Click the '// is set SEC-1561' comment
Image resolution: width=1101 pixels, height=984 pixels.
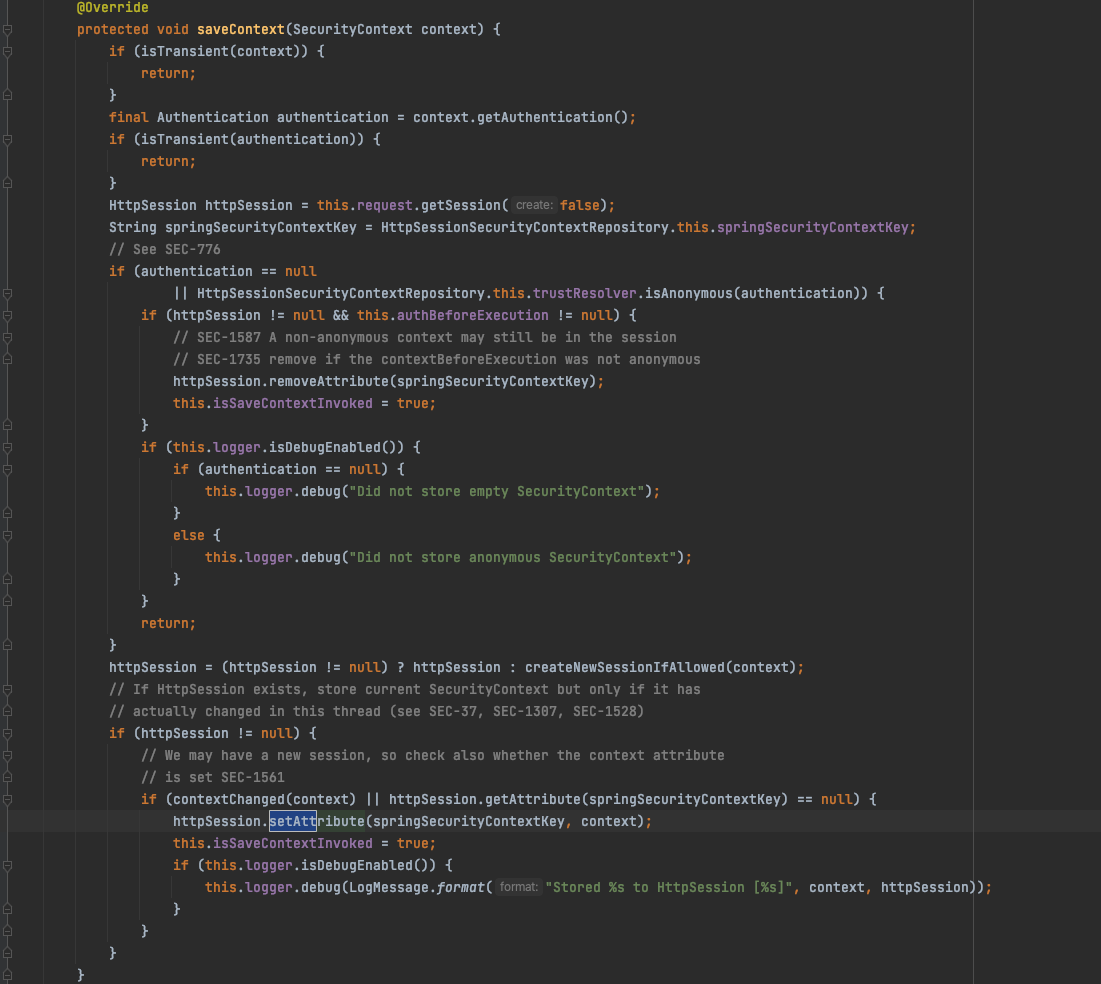point(212,778)
